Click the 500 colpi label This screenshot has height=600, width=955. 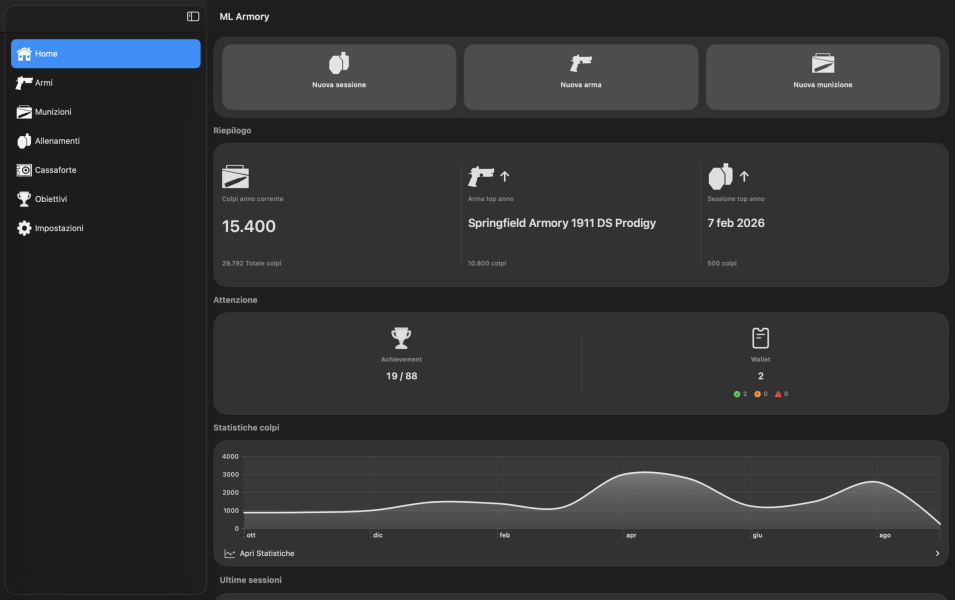(x=722, y=263)
